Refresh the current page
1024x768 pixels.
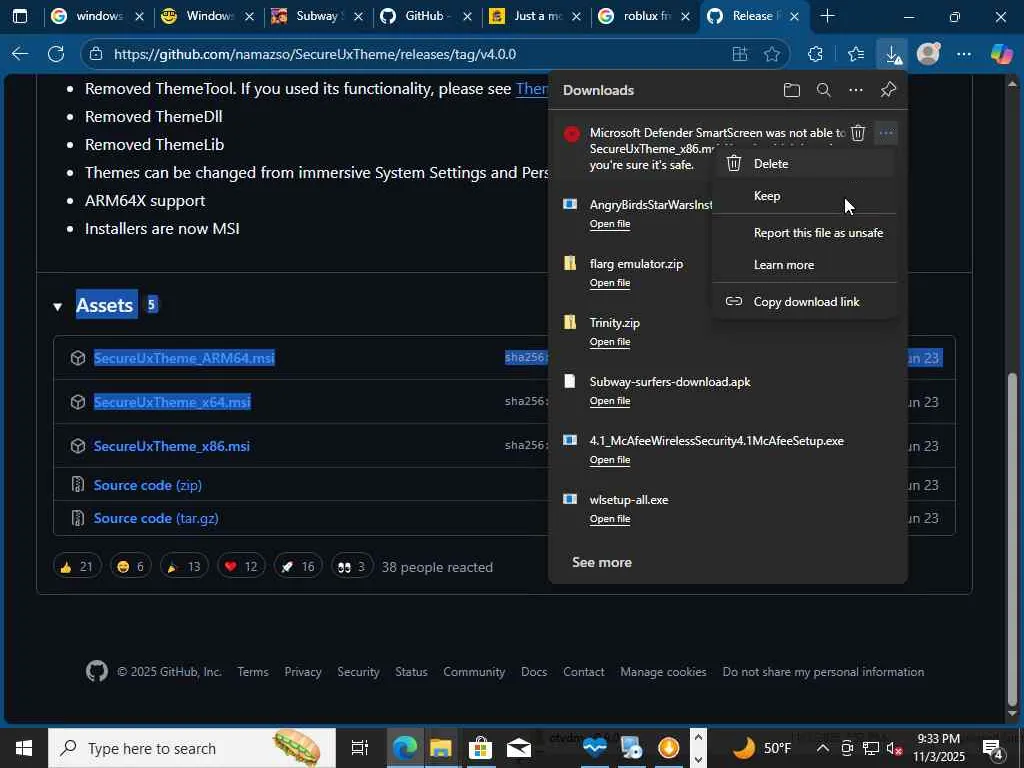56,54
